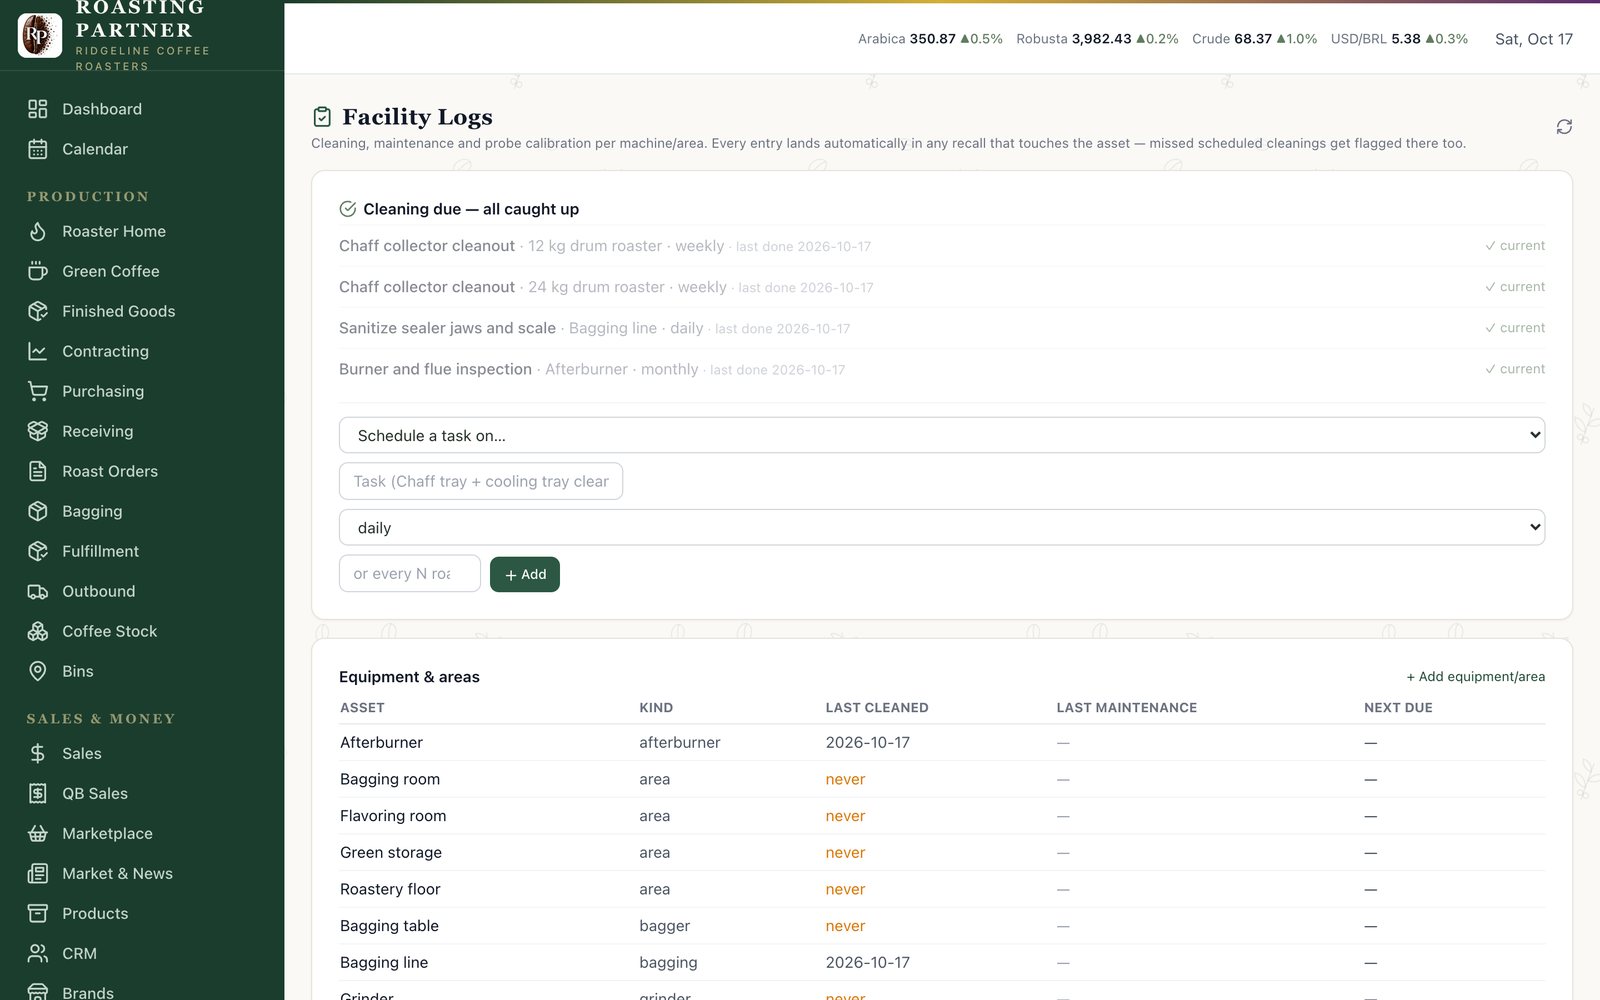Screen dimensions: 1600x1000
Task: Click the Arabica 350.87 price ticker
Action: [930, 39]
